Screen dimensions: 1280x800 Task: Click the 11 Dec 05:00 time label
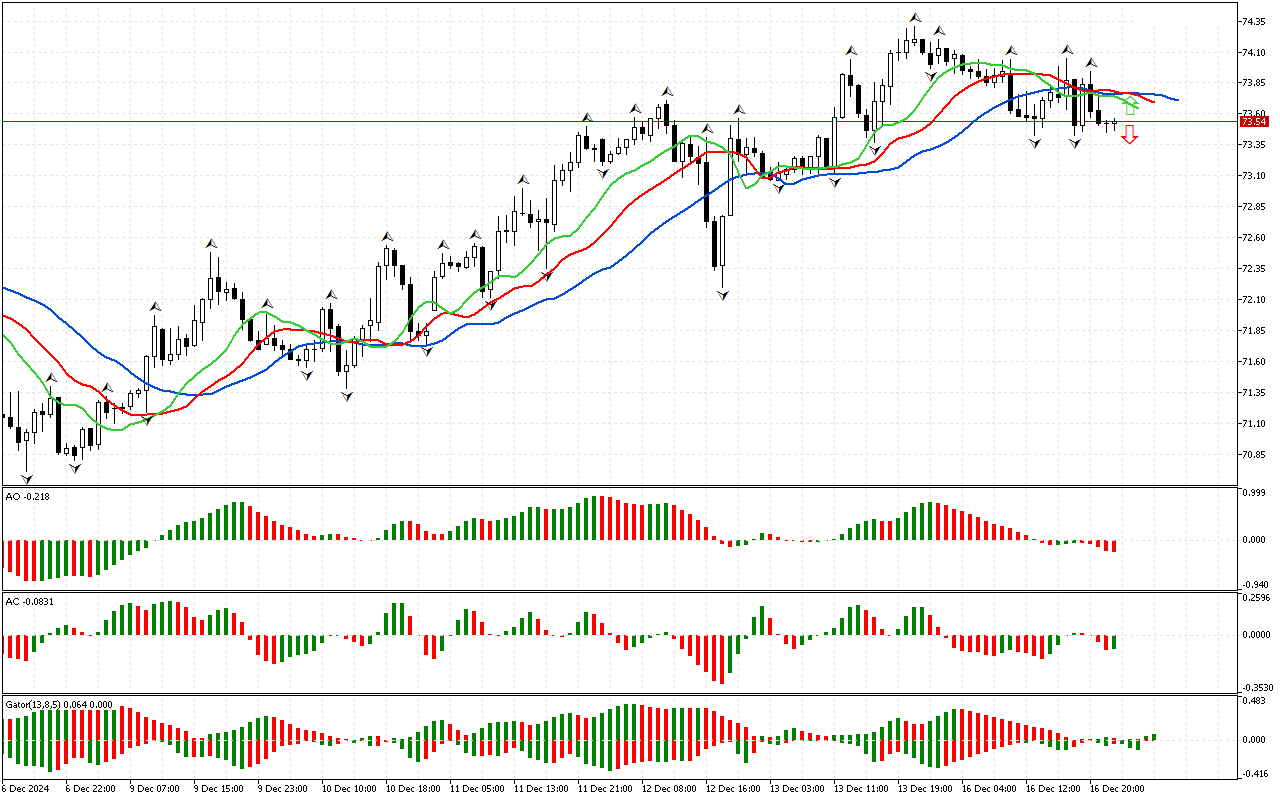click(476, 789)
